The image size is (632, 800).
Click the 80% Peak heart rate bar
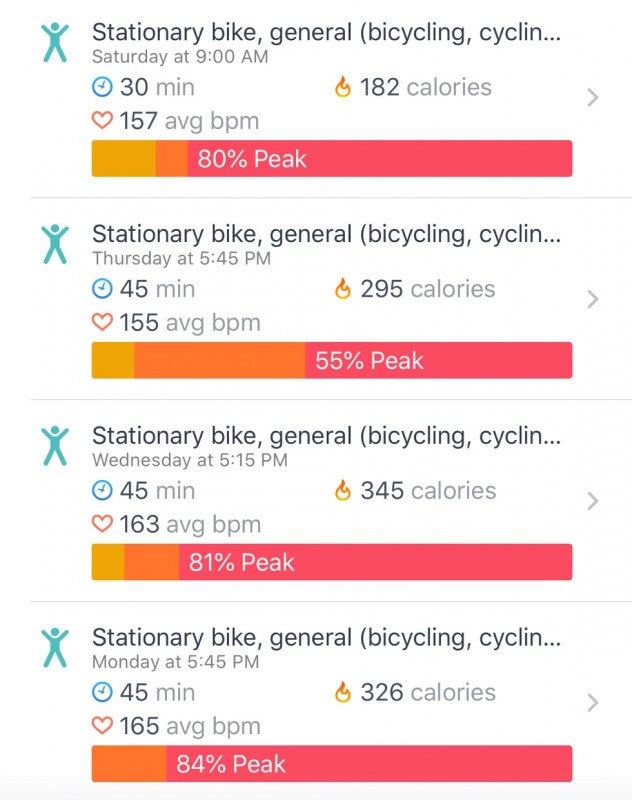pos(332,159)
